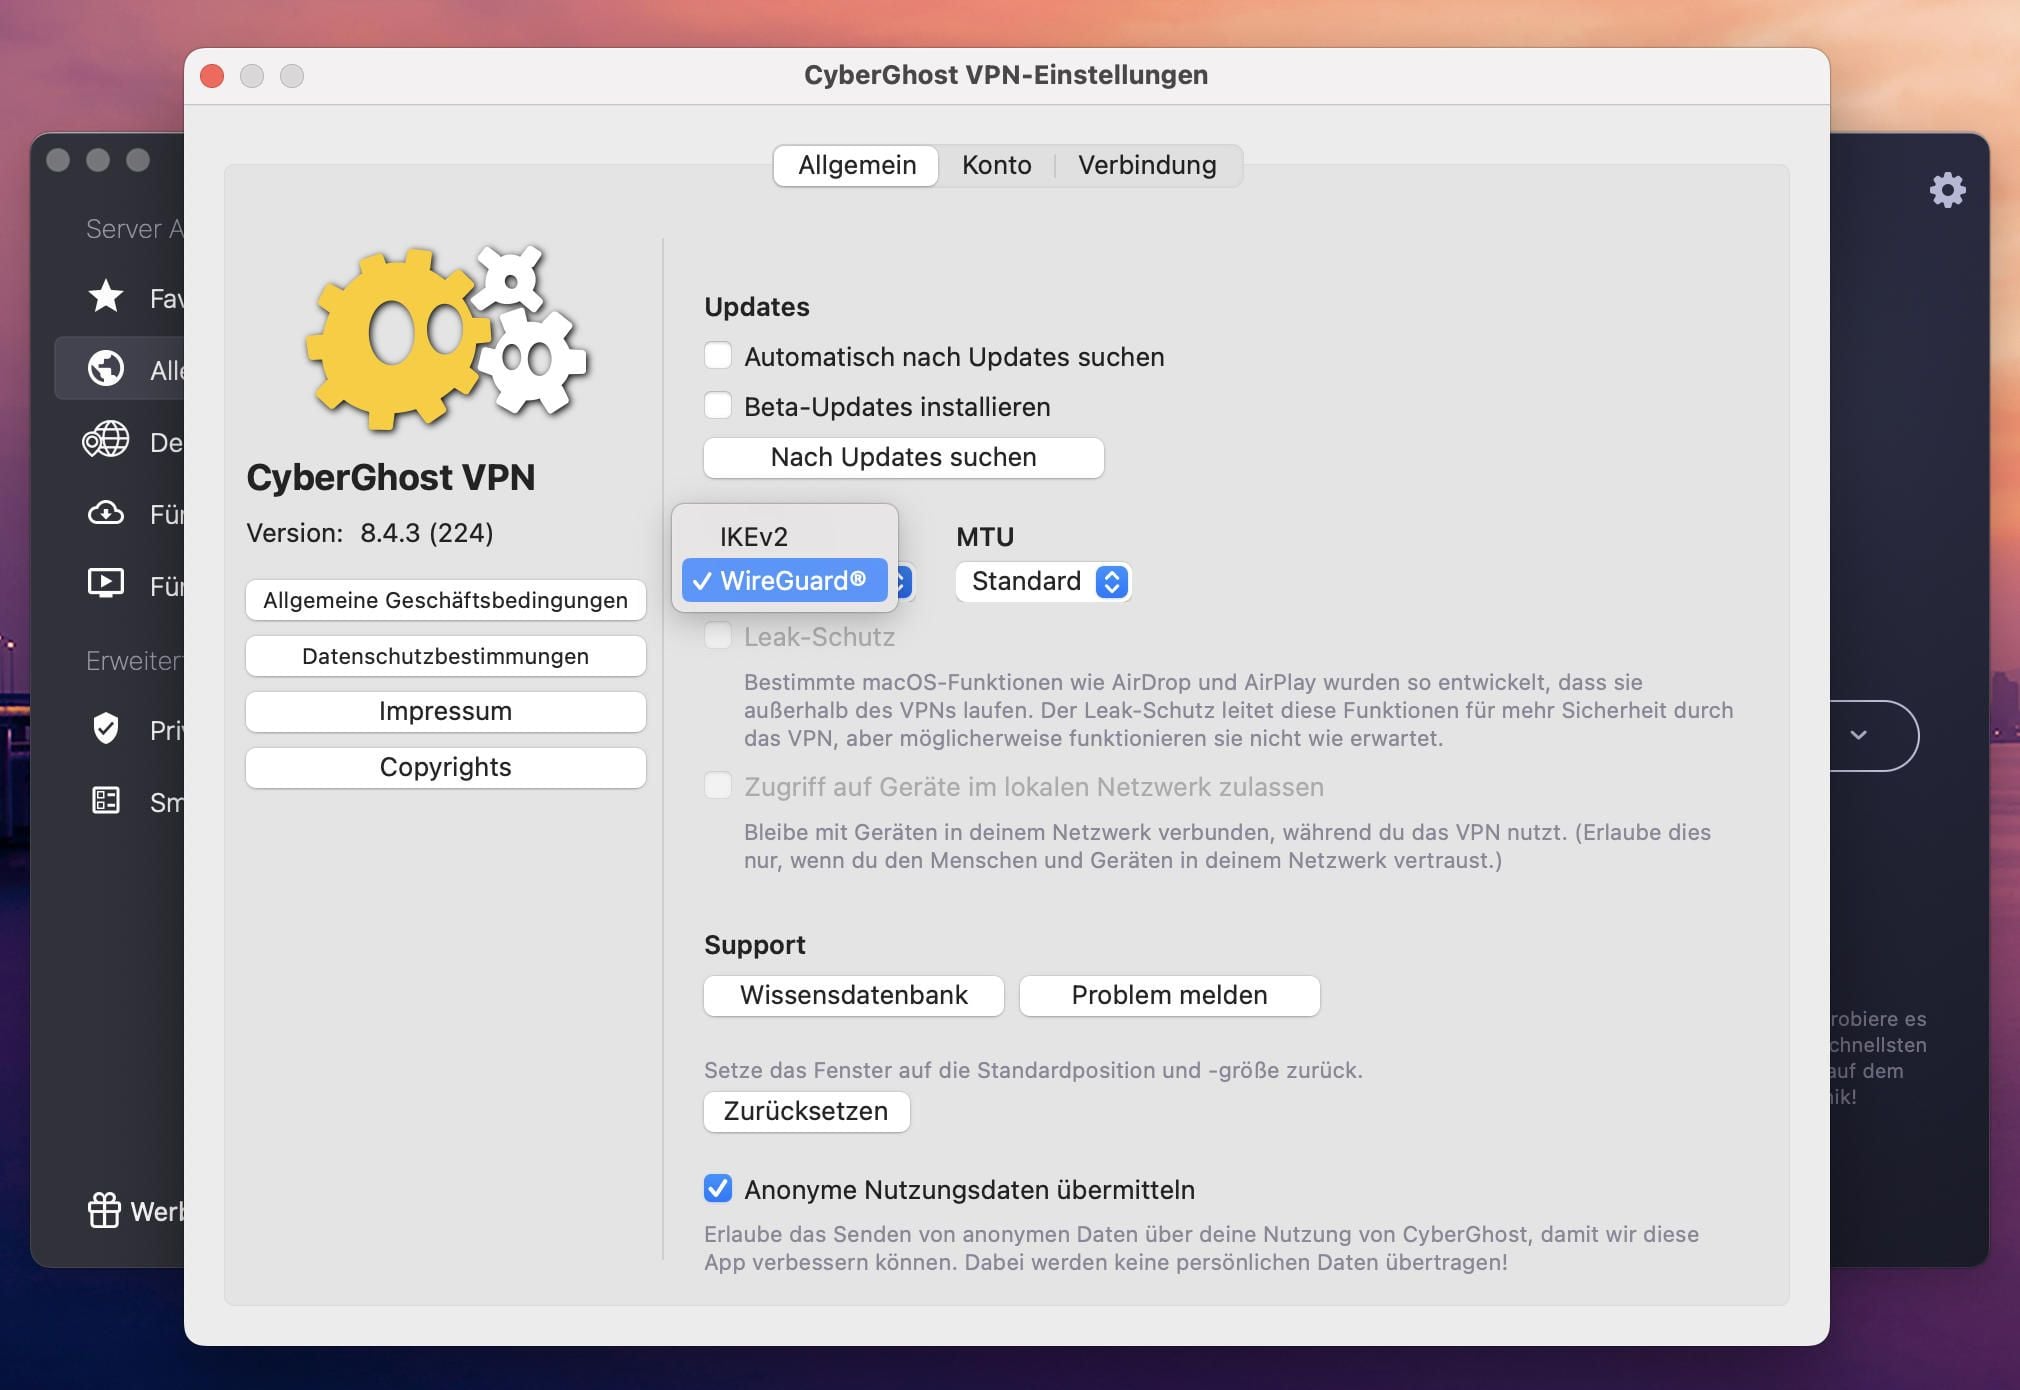Open the all servers globe icon
This screenshot has height=1390, width=2020.
coord(105,368)
